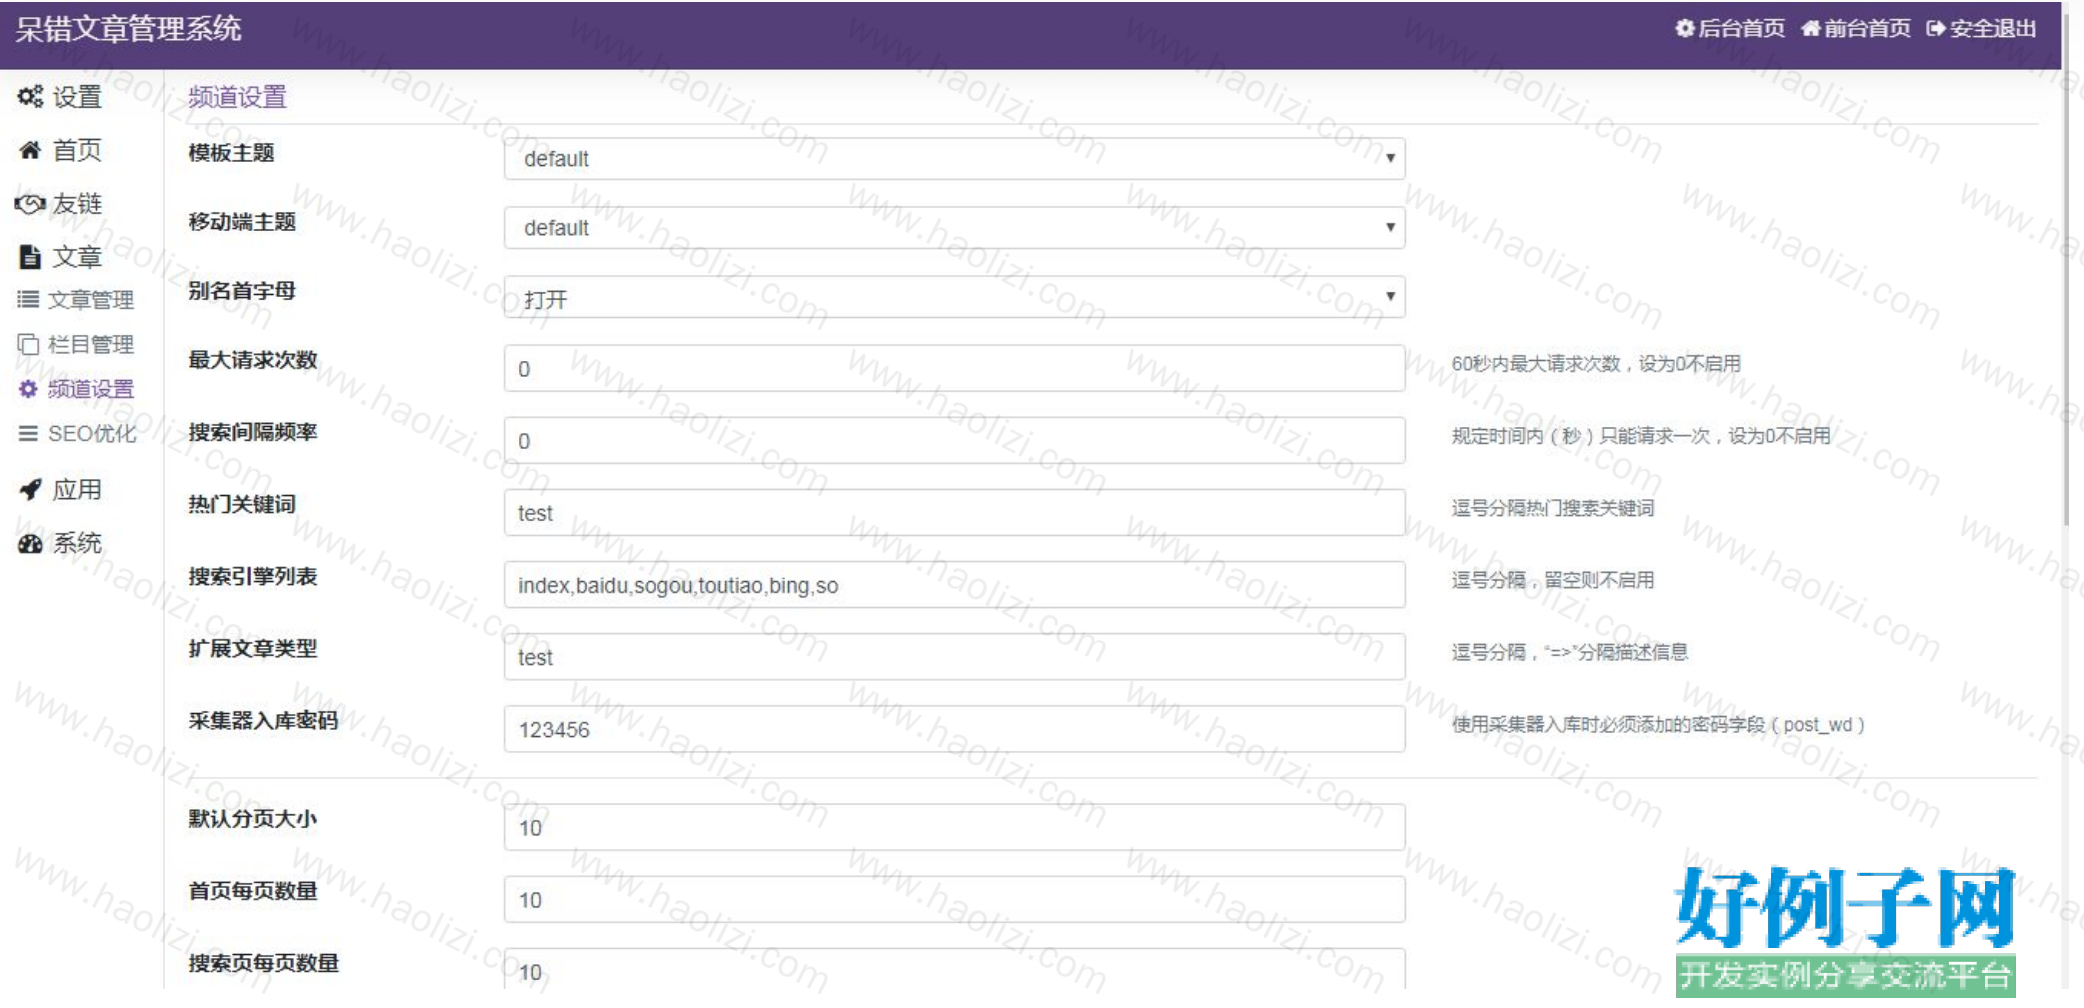2084x1008 pixels.
Task: Focus the 搜索引擎列表 input field
Action: pos(954,584)
